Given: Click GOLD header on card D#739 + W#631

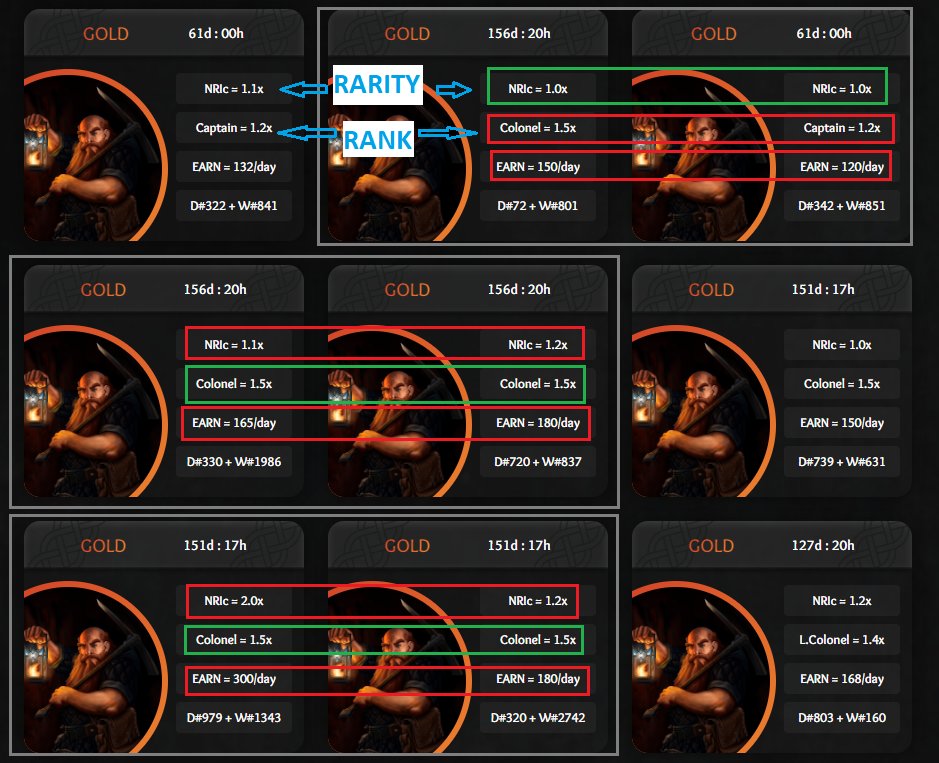Looking at the screenshot, I should (x=711, y=290).
